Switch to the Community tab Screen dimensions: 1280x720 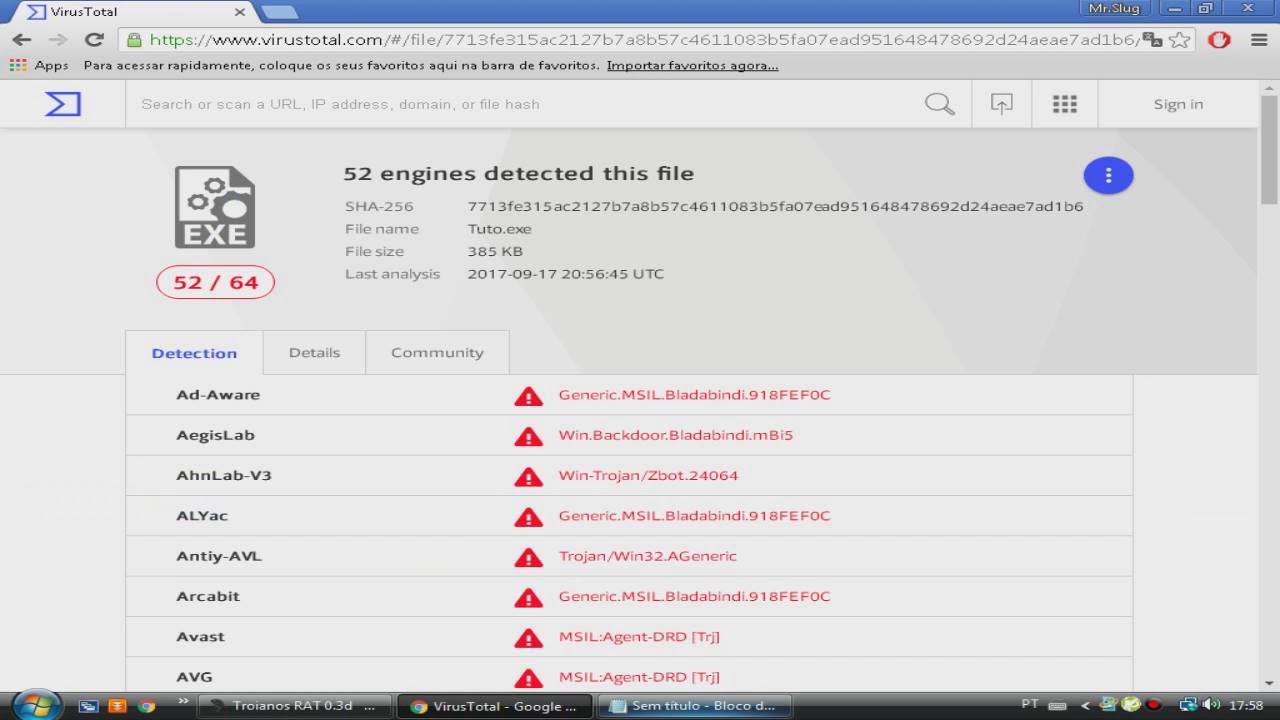tap(437, 353)
